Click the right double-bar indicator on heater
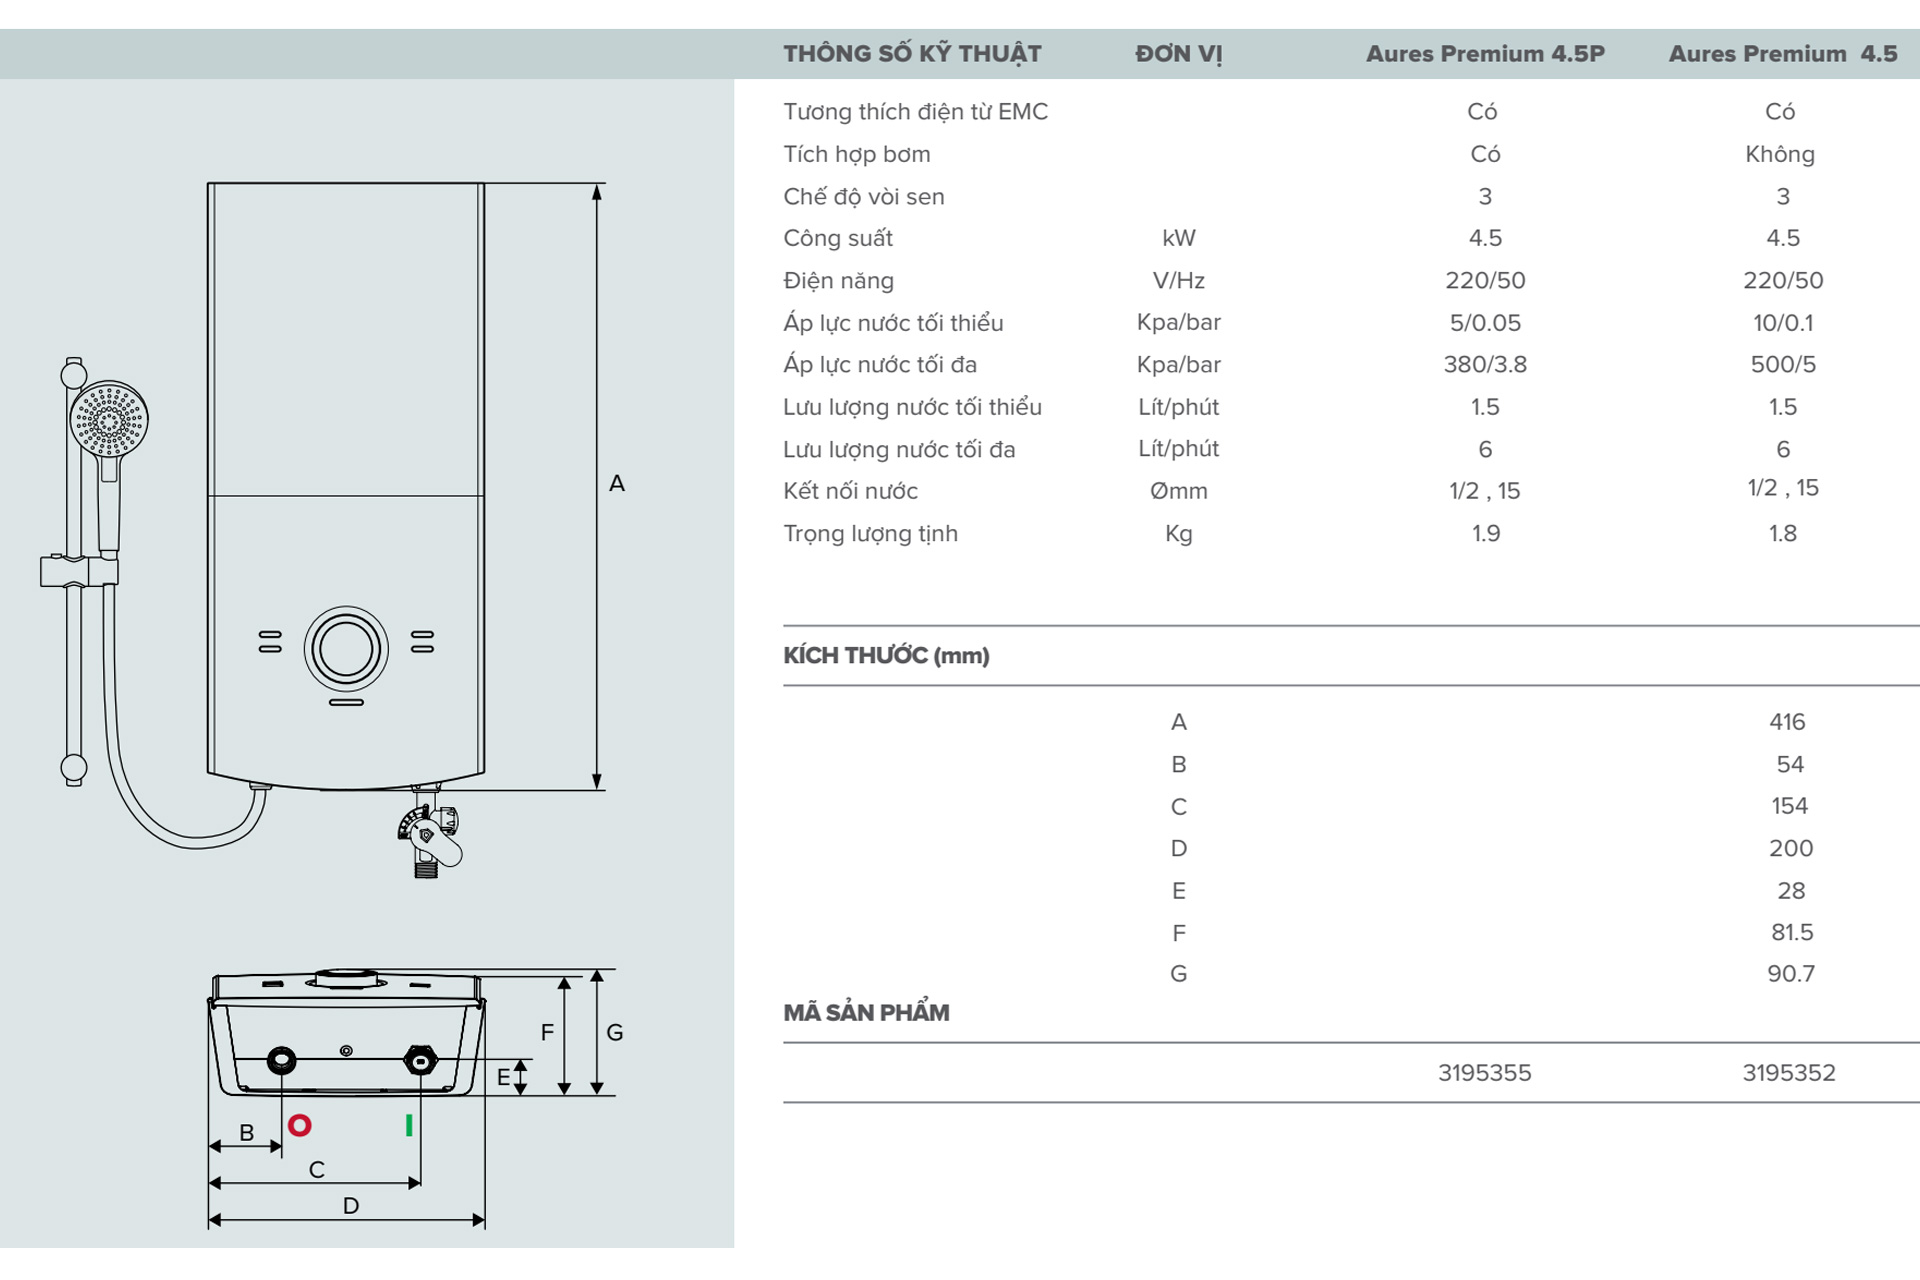Screen dimensions: 1920x1280 tap(422, 642)
